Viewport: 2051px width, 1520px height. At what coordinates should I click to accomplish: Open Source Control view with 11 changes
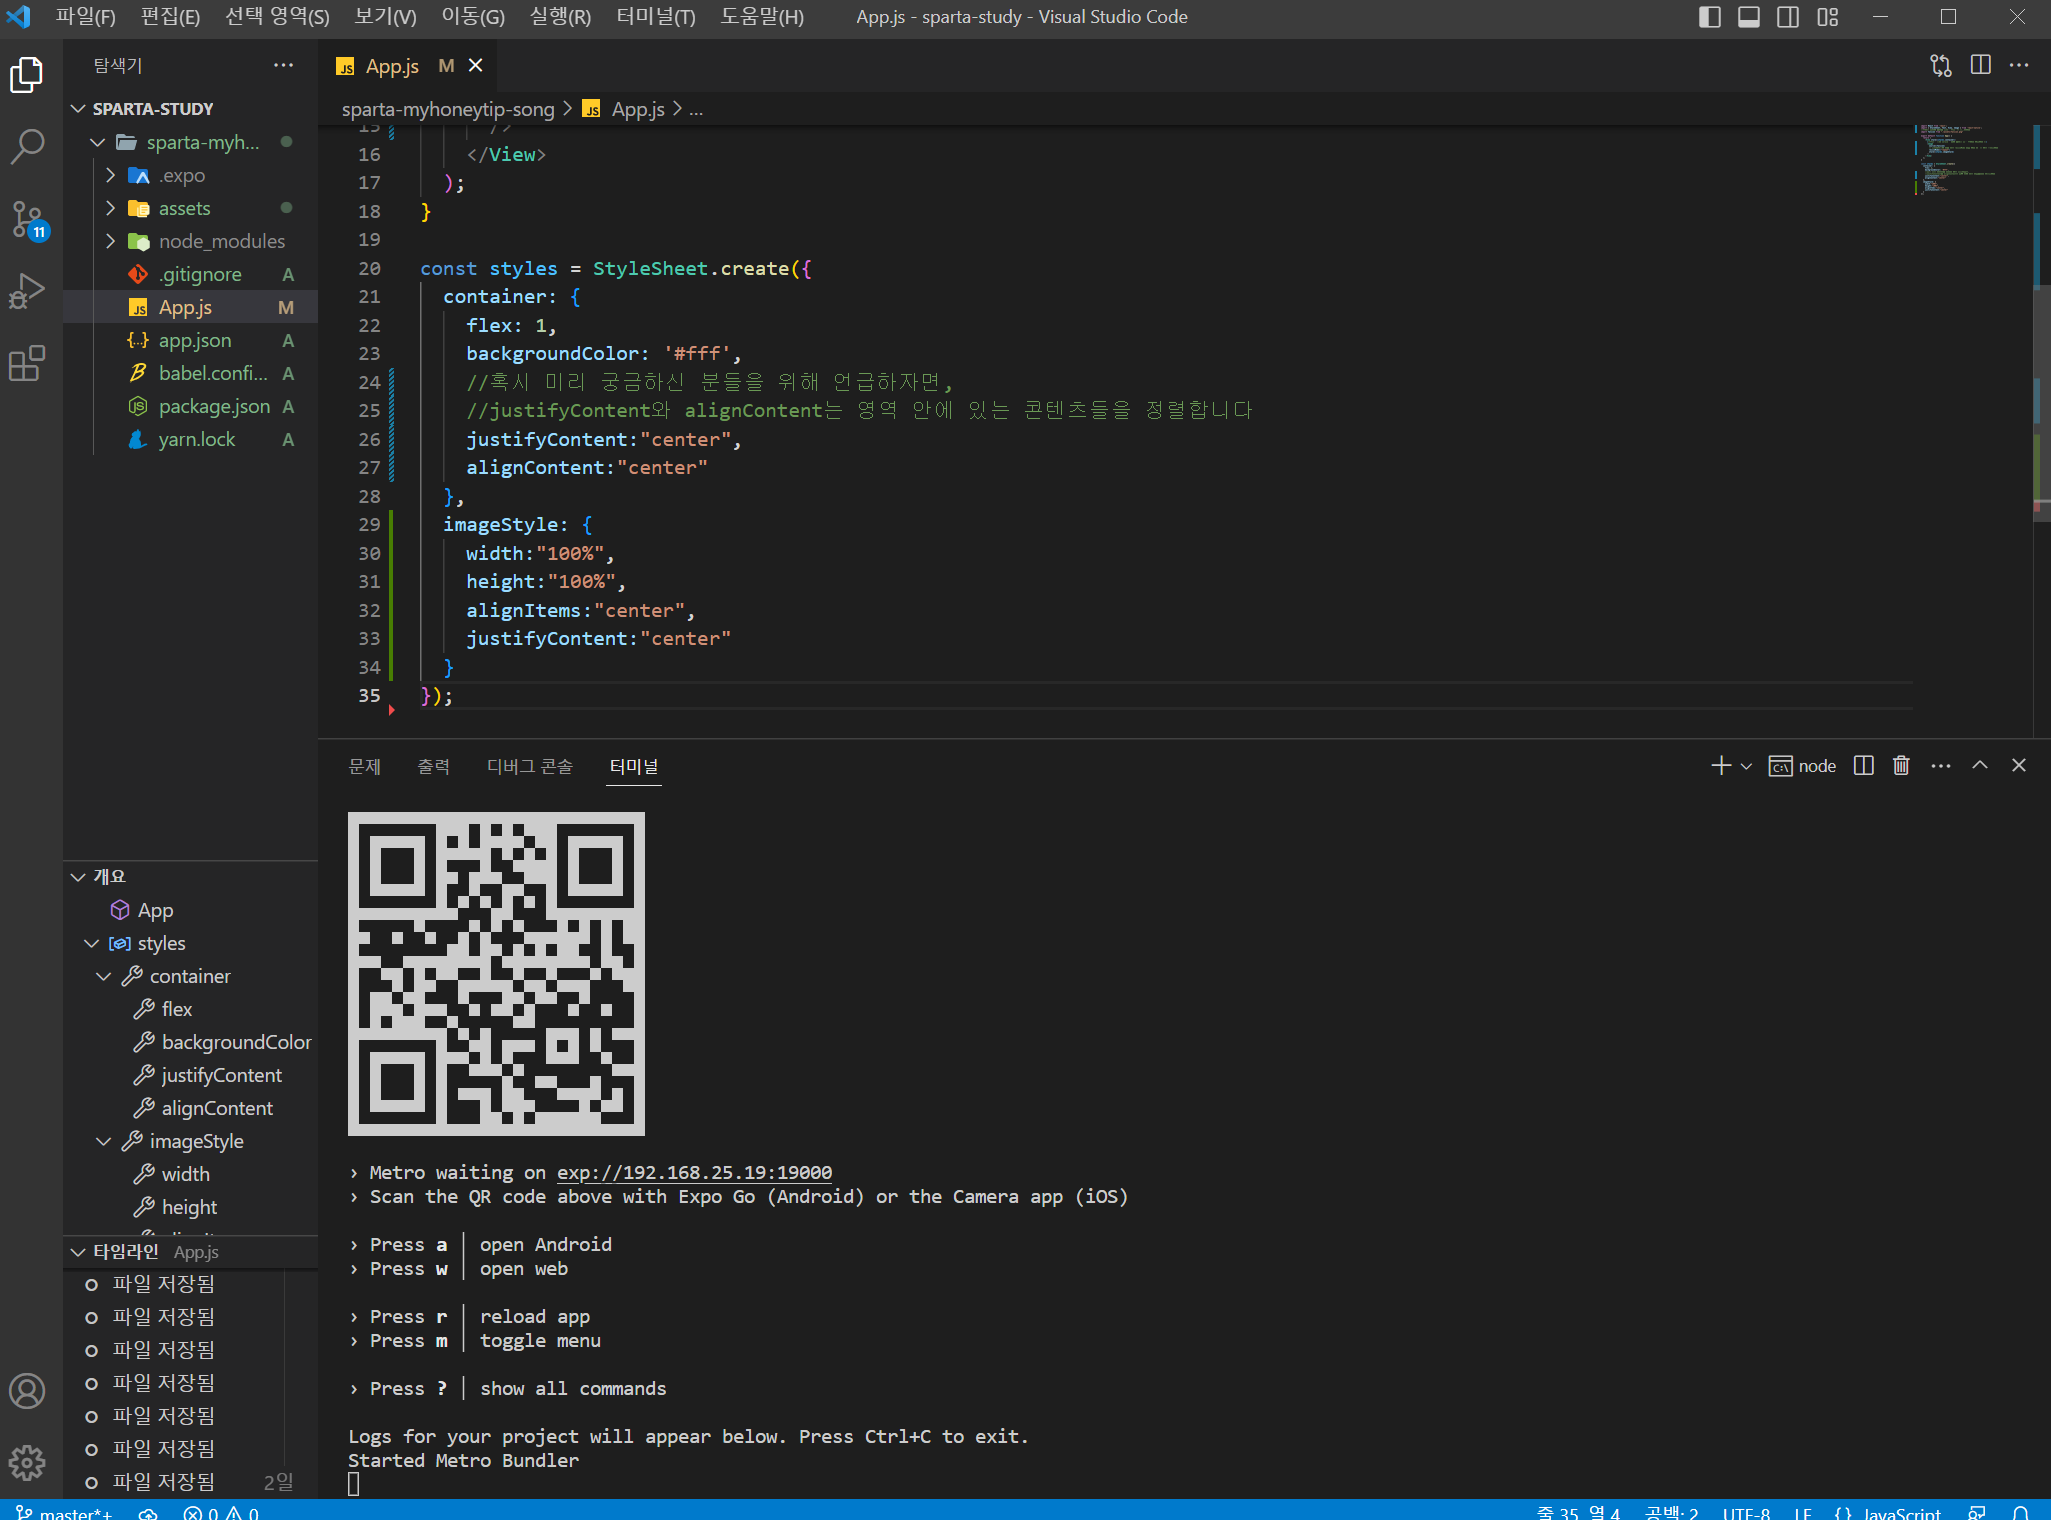point(27,220)
